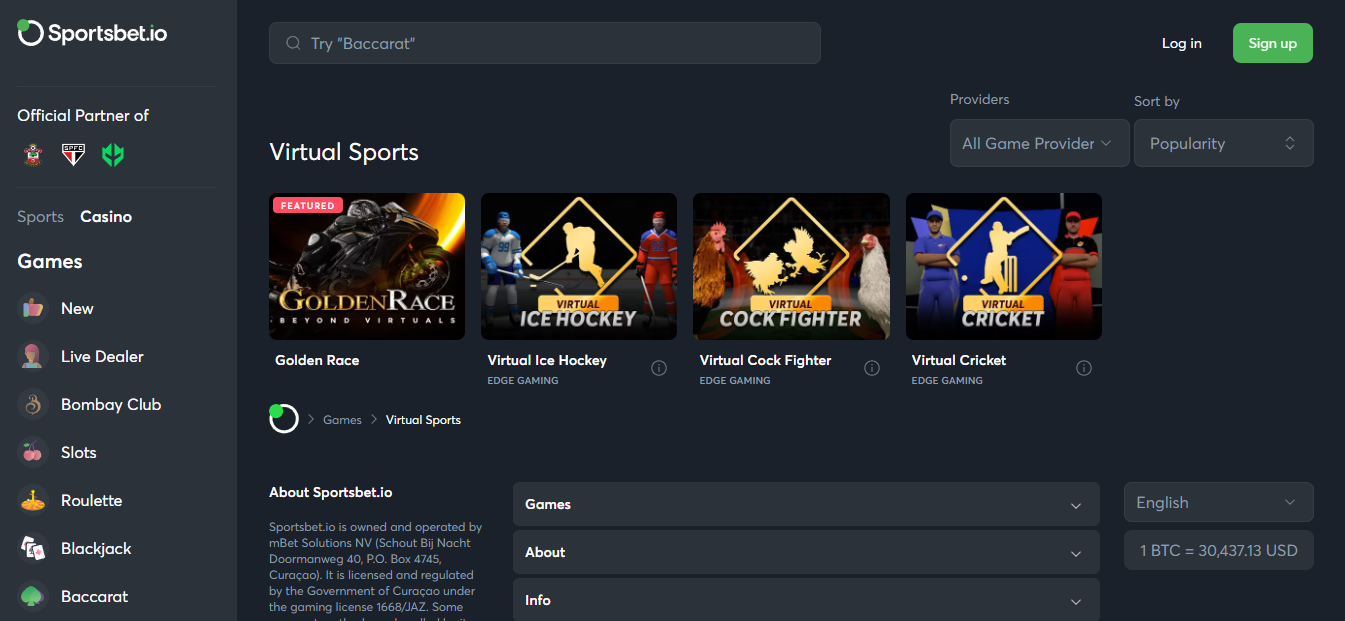
Task: Click the breadcrumb home circle icon
Action: pyautogui.click(x=284, y=419)
